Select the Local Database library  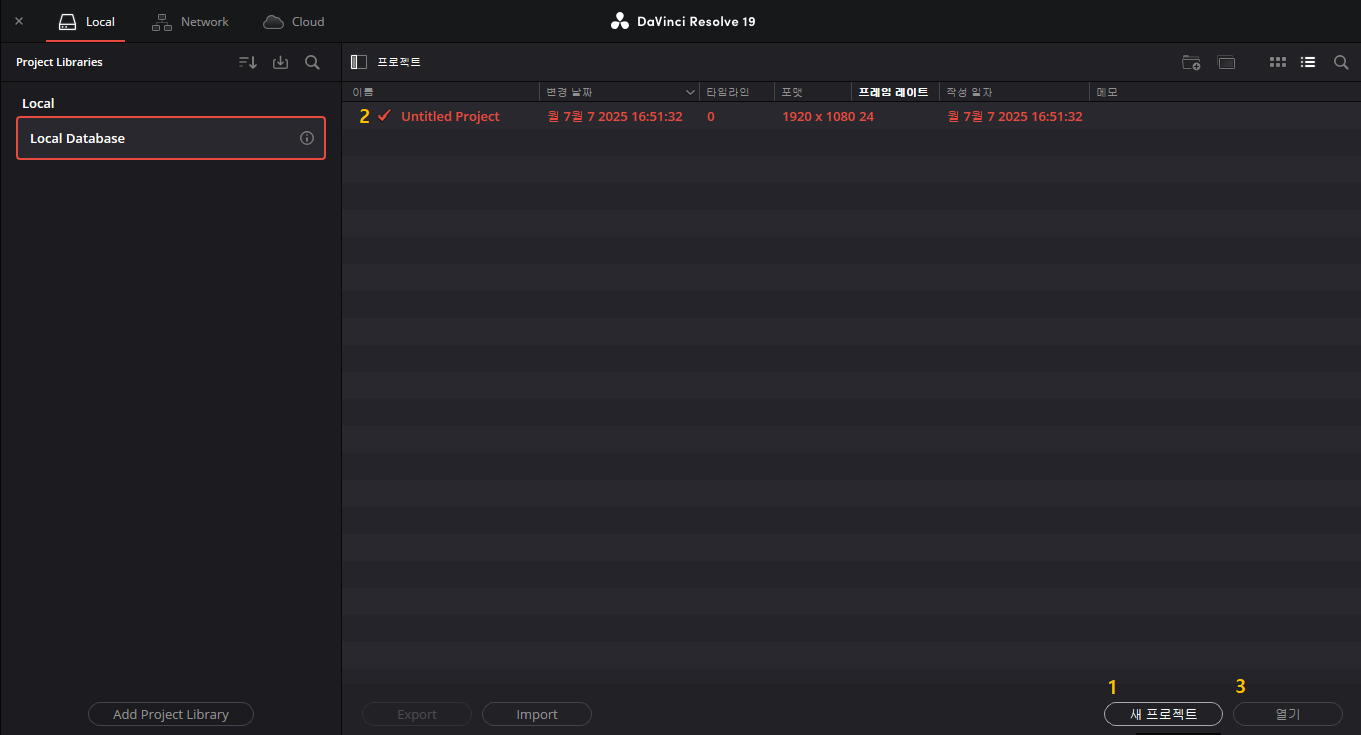(x=171, y=138)
